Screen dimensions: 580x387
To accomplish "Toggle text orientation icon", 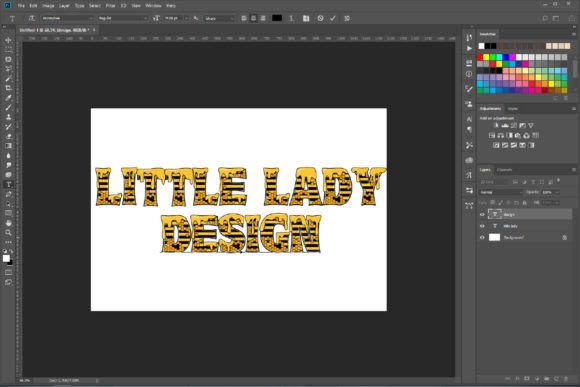I will tap(31, 18).
